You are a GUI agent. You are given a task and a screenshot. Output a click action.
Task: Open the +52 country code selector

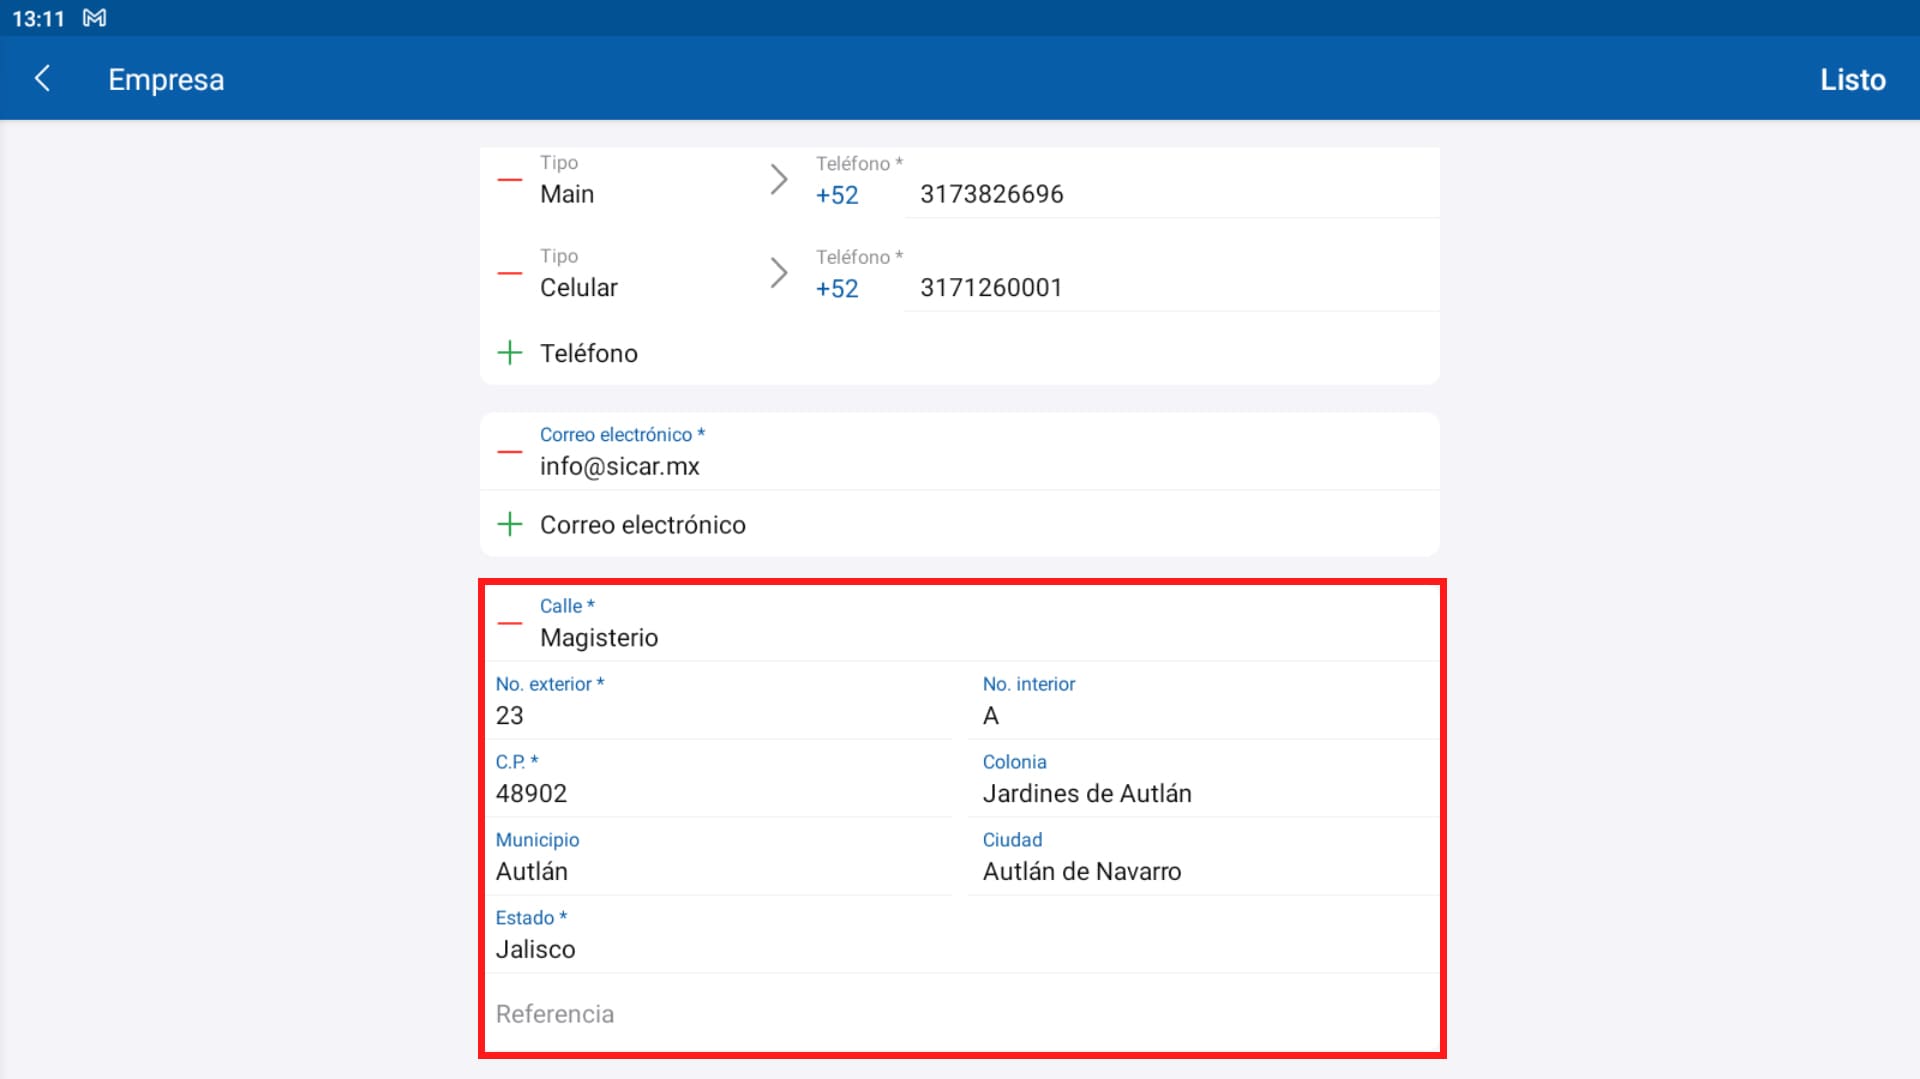pyautogui.click(x=837, y=195)
